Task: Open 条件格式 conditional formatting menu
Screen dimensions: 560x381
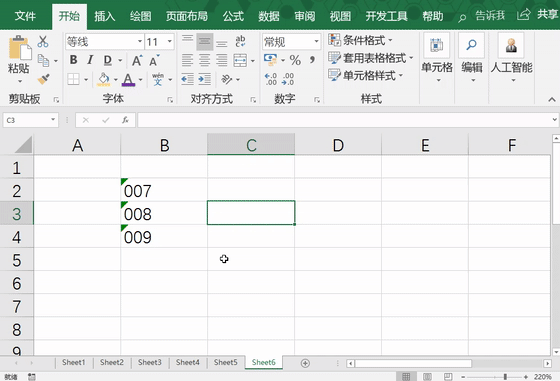Action: pos(360,40)
